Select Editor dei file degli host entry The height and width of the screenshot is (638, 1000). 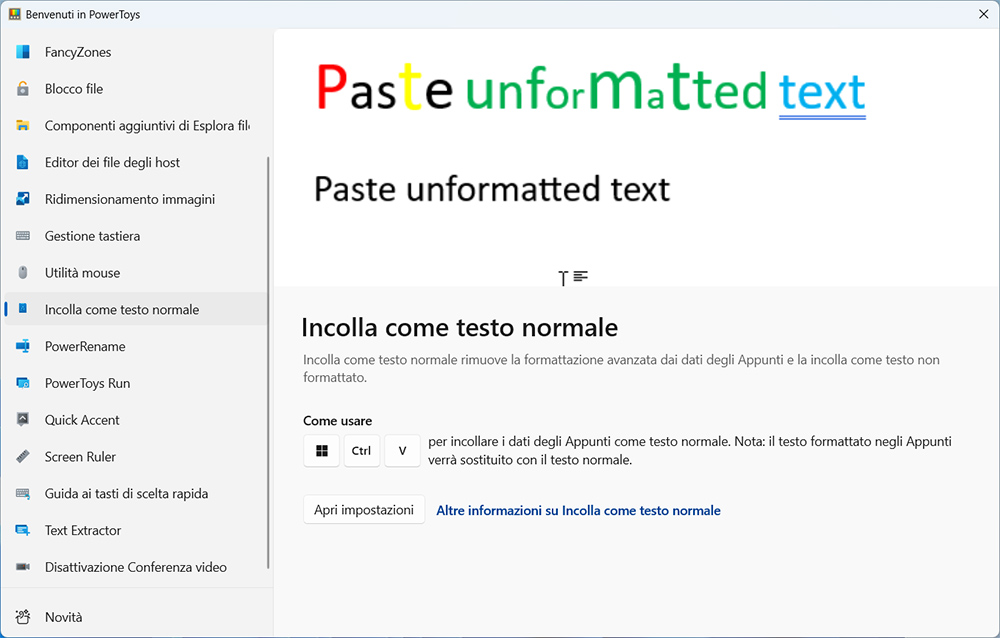coord(135,163)
